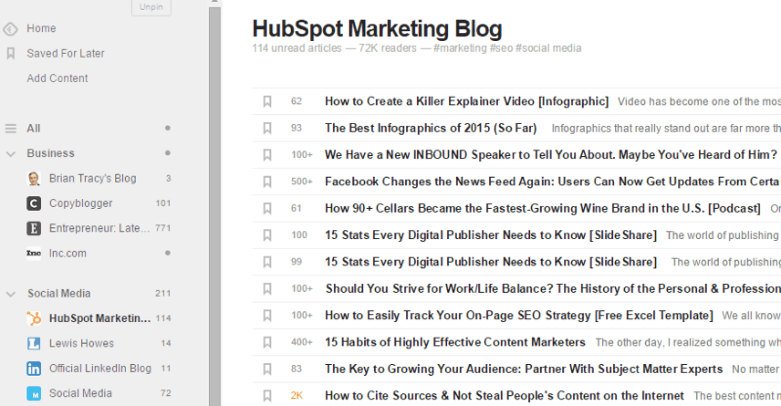Save Best Infographics of 2015 for later
The height and width of the screenshot is (406, 781).
click(x=267, y=129)
